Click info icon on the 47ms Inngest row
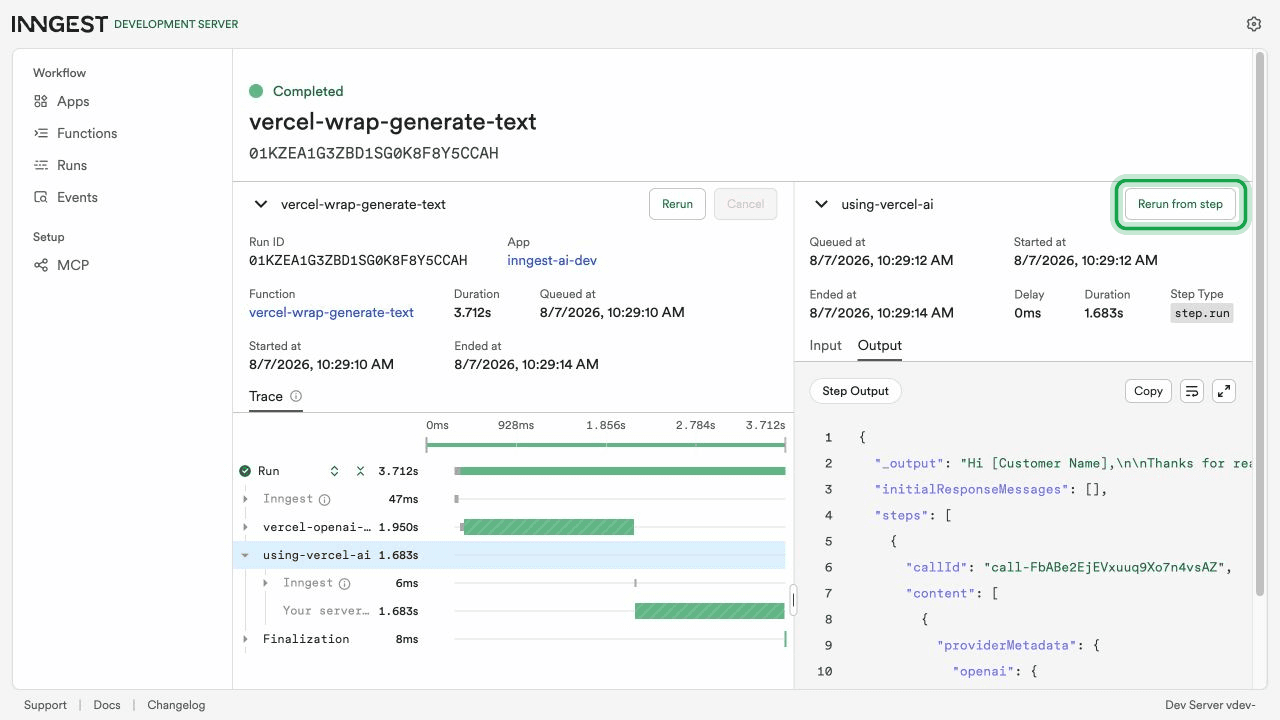 pyautogui.click(x=324, y=499)
